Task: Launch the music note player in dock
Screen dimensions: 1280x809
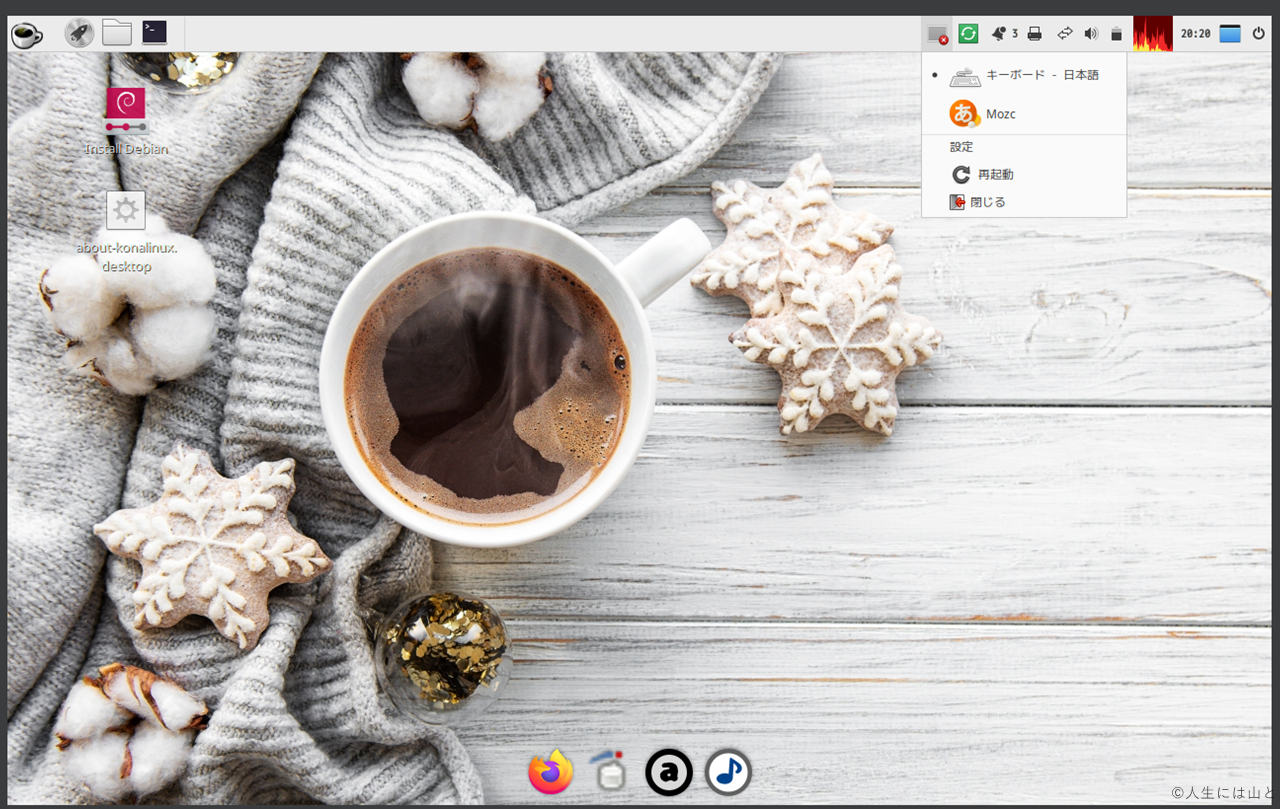Action: (728, 772)
